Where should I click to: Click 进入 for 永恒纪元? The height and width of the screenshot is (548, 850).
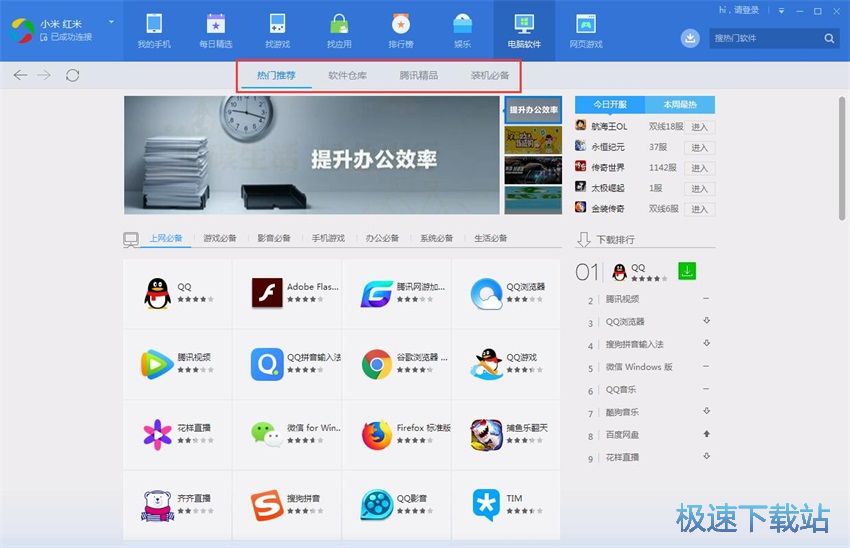tap(699, 147)
